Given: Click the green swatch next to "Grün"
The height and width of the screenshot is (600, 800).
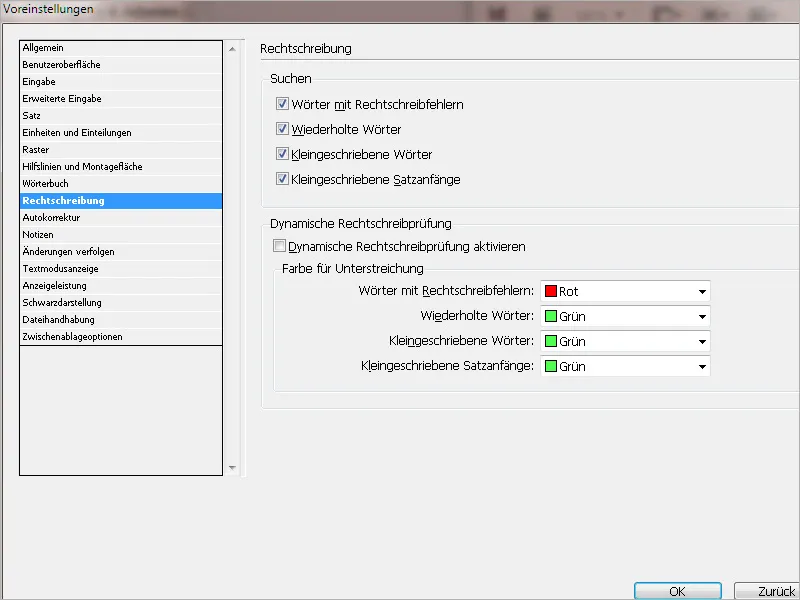Looking at the screenshot, I should click(x=549, y=316).
